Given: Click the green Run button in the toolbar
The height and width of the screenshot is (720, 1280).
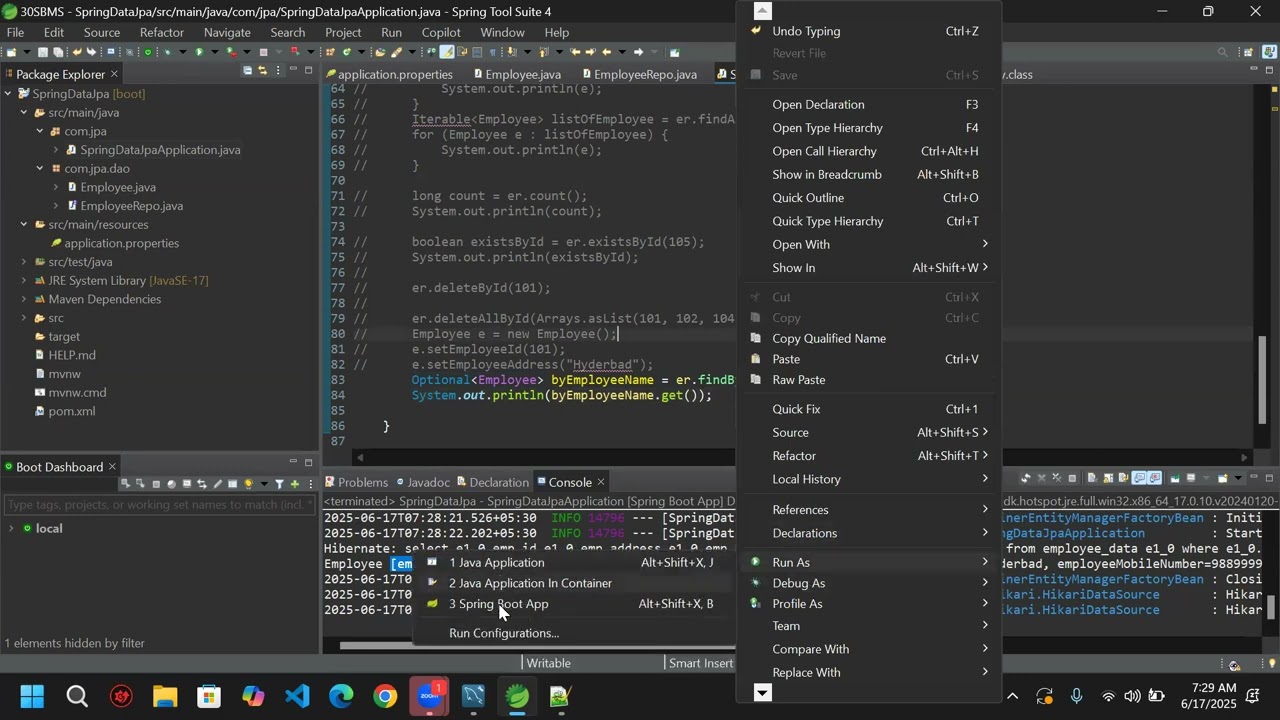Looking at the screenshot, I should pyautogui.click(x=199, y=52).
